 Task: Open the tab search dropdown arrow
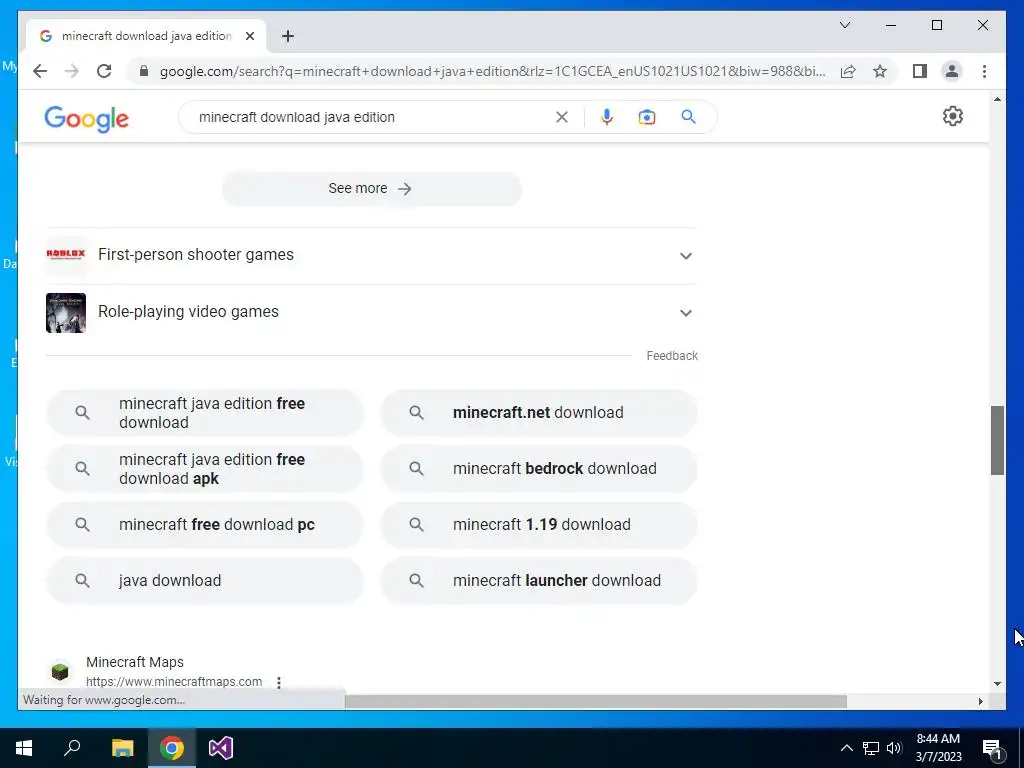(x=844, y=25)
